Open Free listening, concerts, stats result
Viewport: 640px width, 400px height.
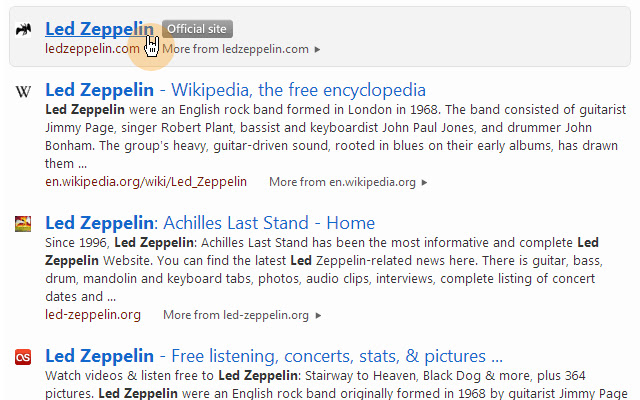click(x=273, y=356)
